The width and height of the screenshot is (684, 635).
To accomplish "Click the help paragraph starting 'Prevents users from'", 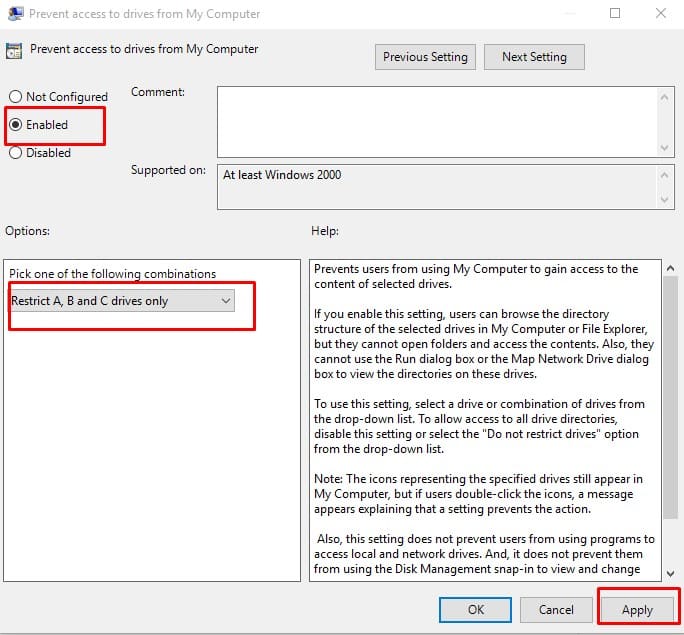I will (x=476, y=277).
